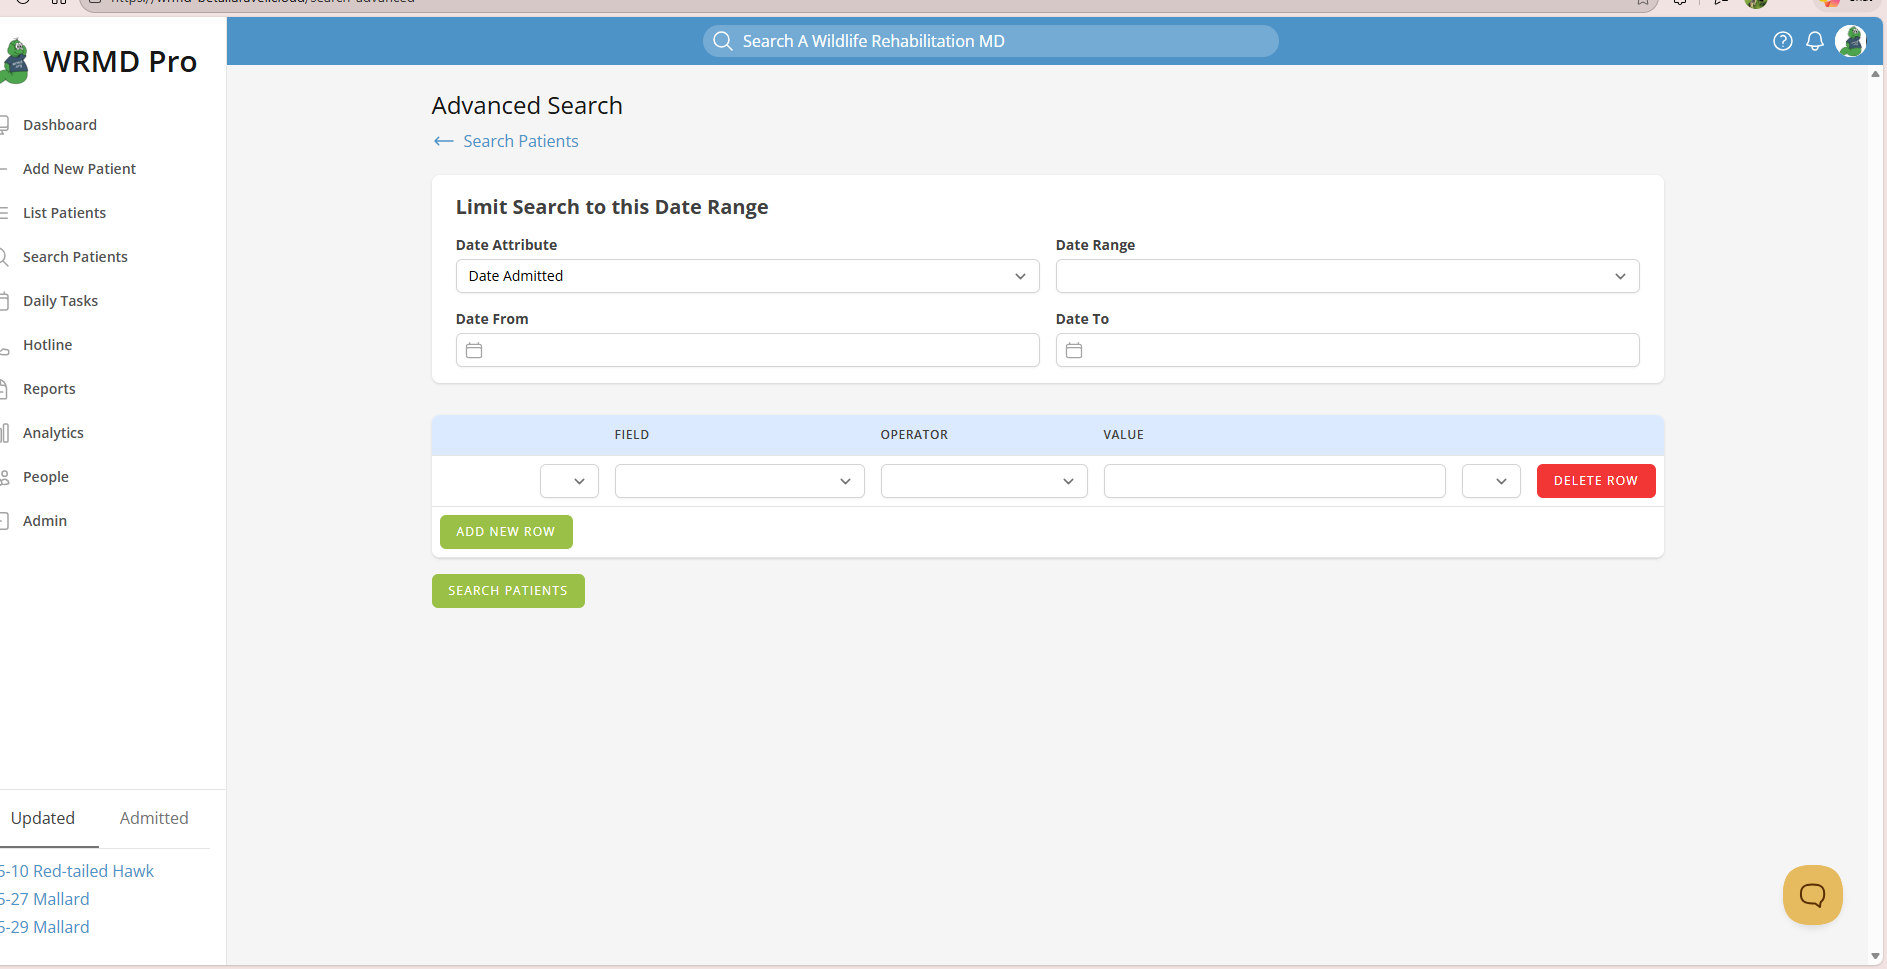Viewport: 1887px width, 969px height.
Task: Open Reports in the sidebar
Action: [x=49, y=389]
